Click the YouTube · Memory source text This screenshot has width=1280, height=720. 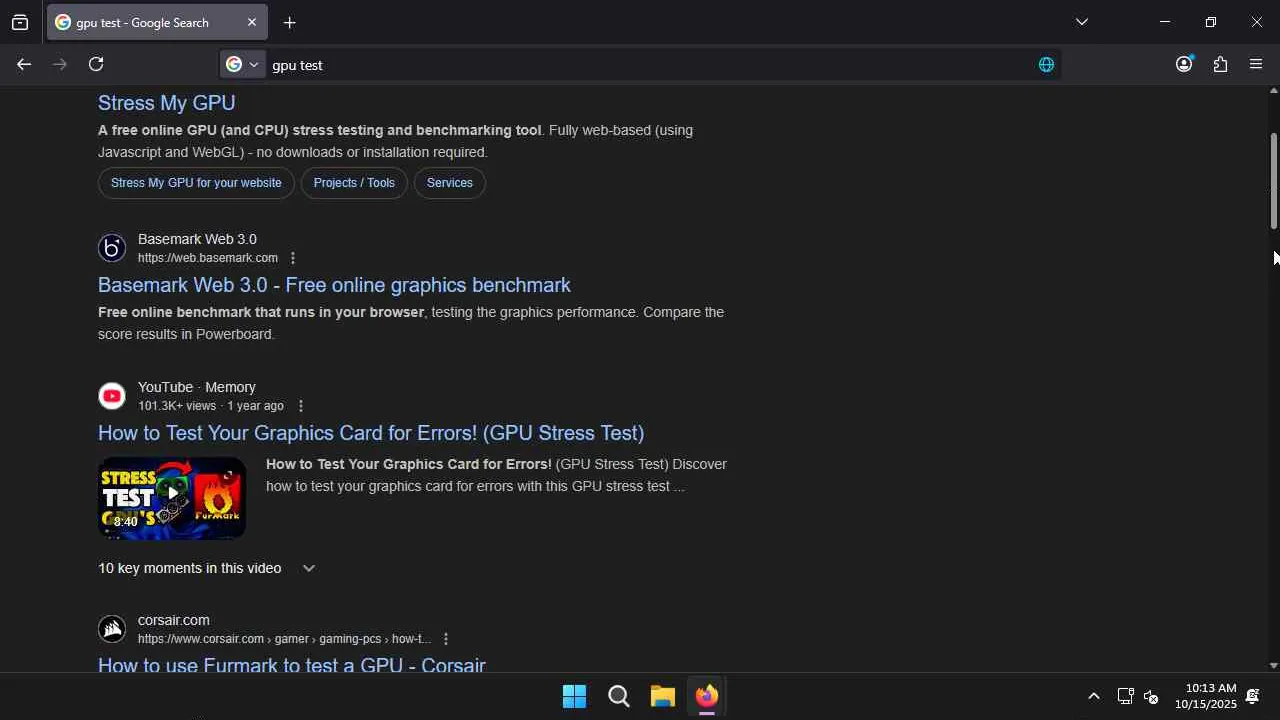pos(197,387)
